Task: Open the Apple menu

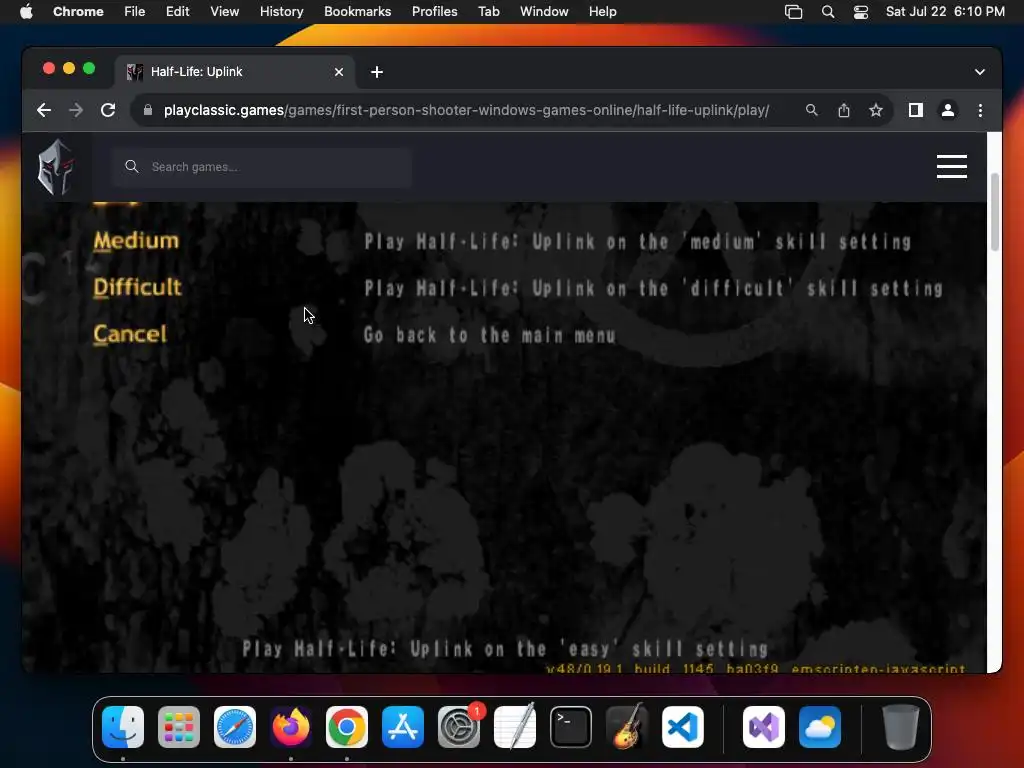Action: click(x=26, y=12)
